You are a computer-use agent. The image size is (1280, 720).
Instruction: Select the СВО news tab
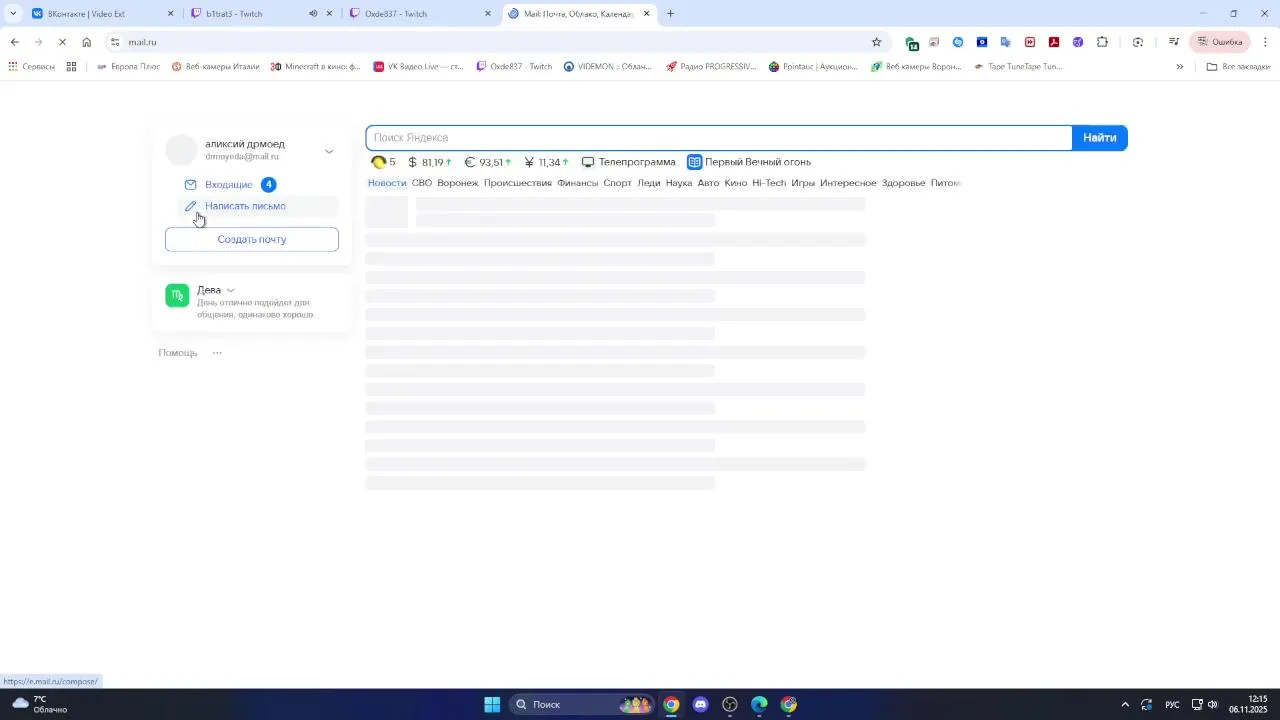tap(422, 183)
